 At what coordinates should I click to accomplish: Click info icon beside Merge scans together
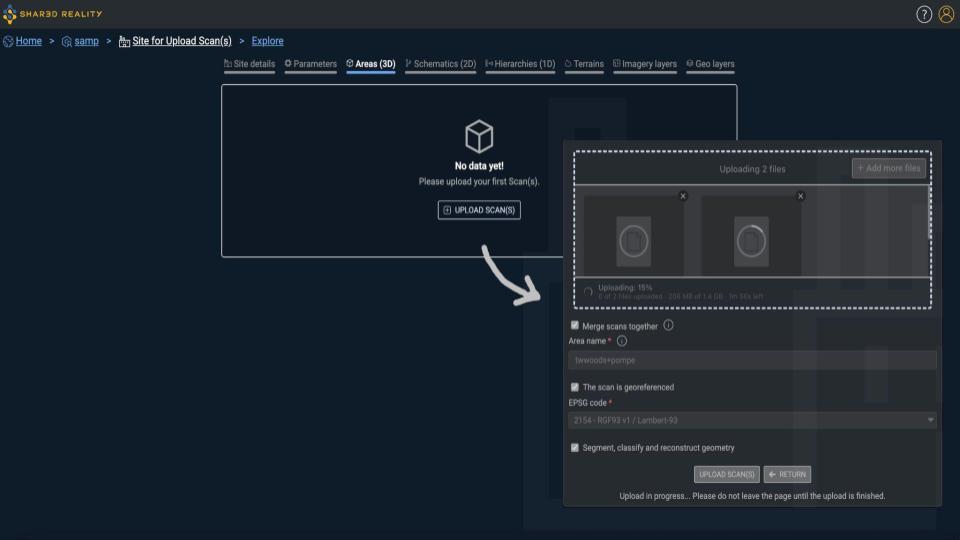click(668, 325)
